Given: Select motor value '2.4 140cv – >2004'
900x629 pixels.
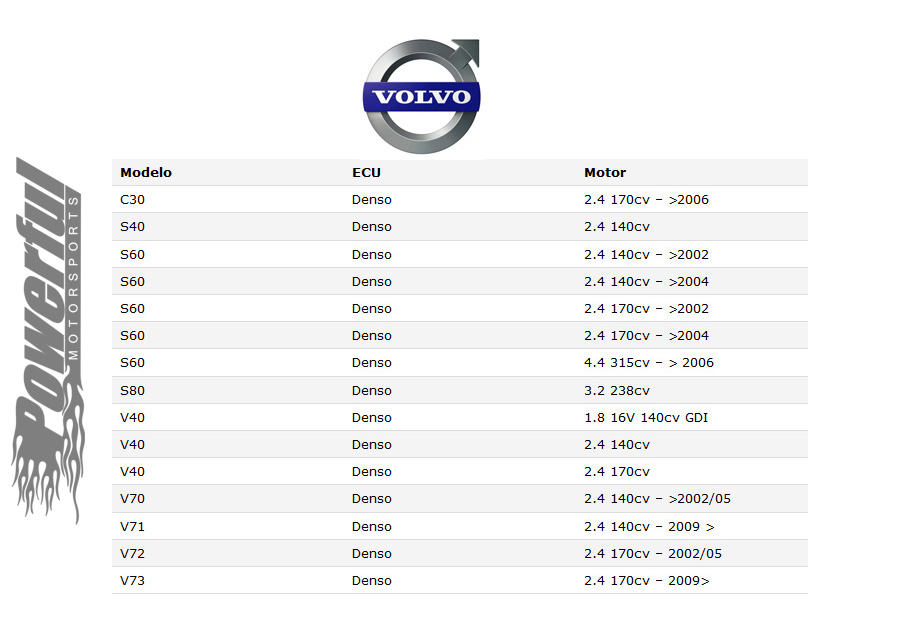Looking at the screenshot, I should pos(646,282).
